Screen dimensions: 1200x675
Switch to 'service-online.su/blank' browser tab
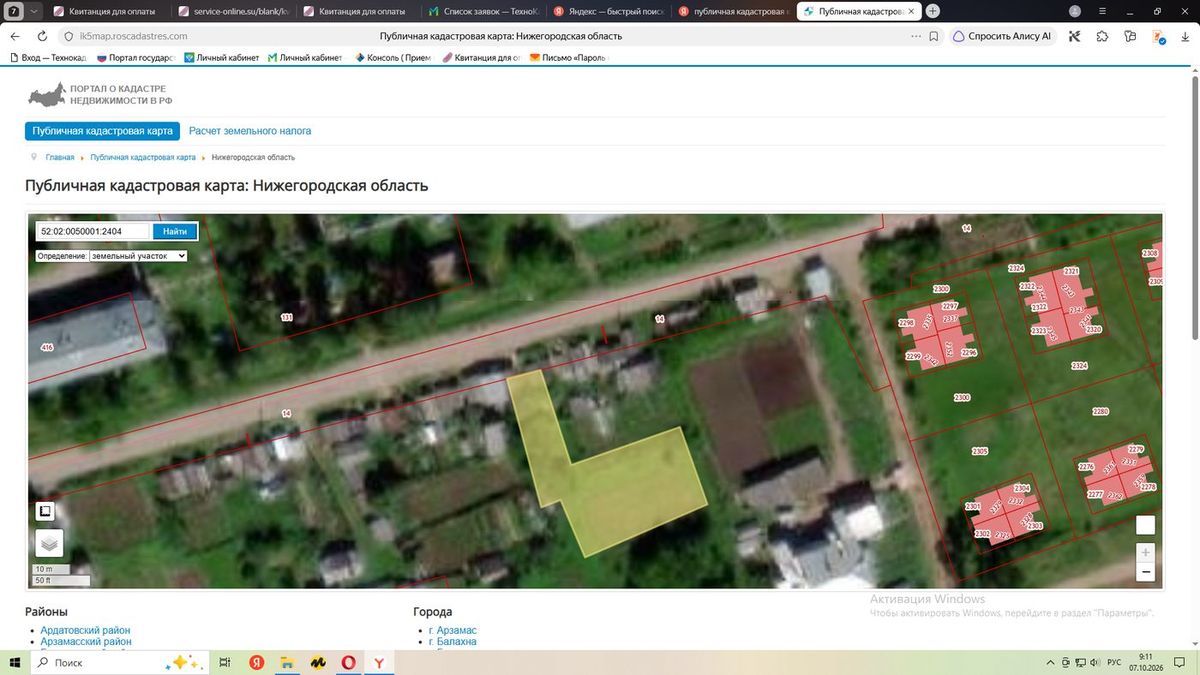(x=232, y=11)
